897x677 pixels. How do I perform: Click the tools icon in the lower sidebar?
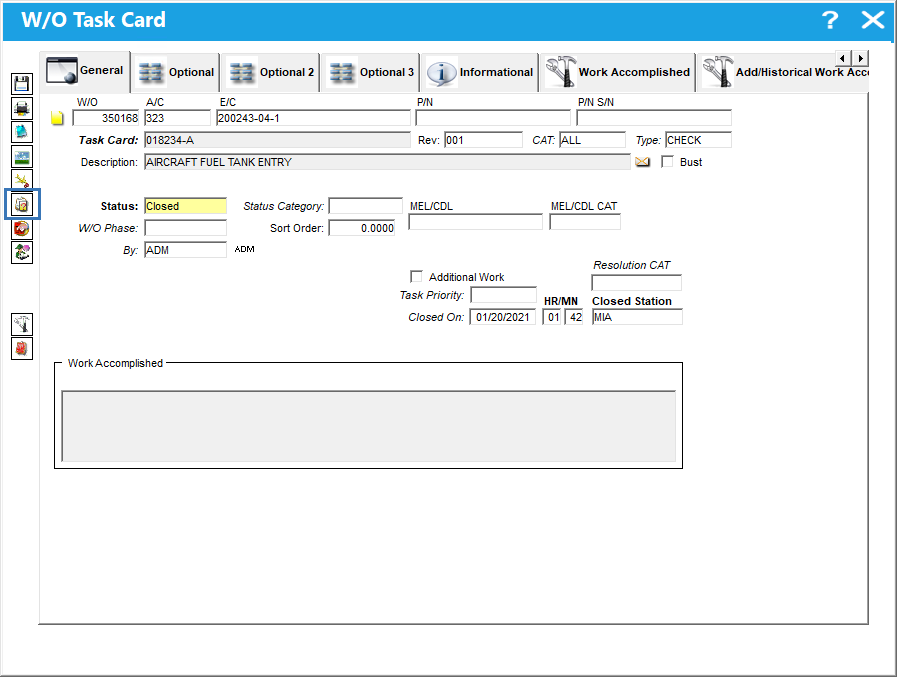[22, 324]
